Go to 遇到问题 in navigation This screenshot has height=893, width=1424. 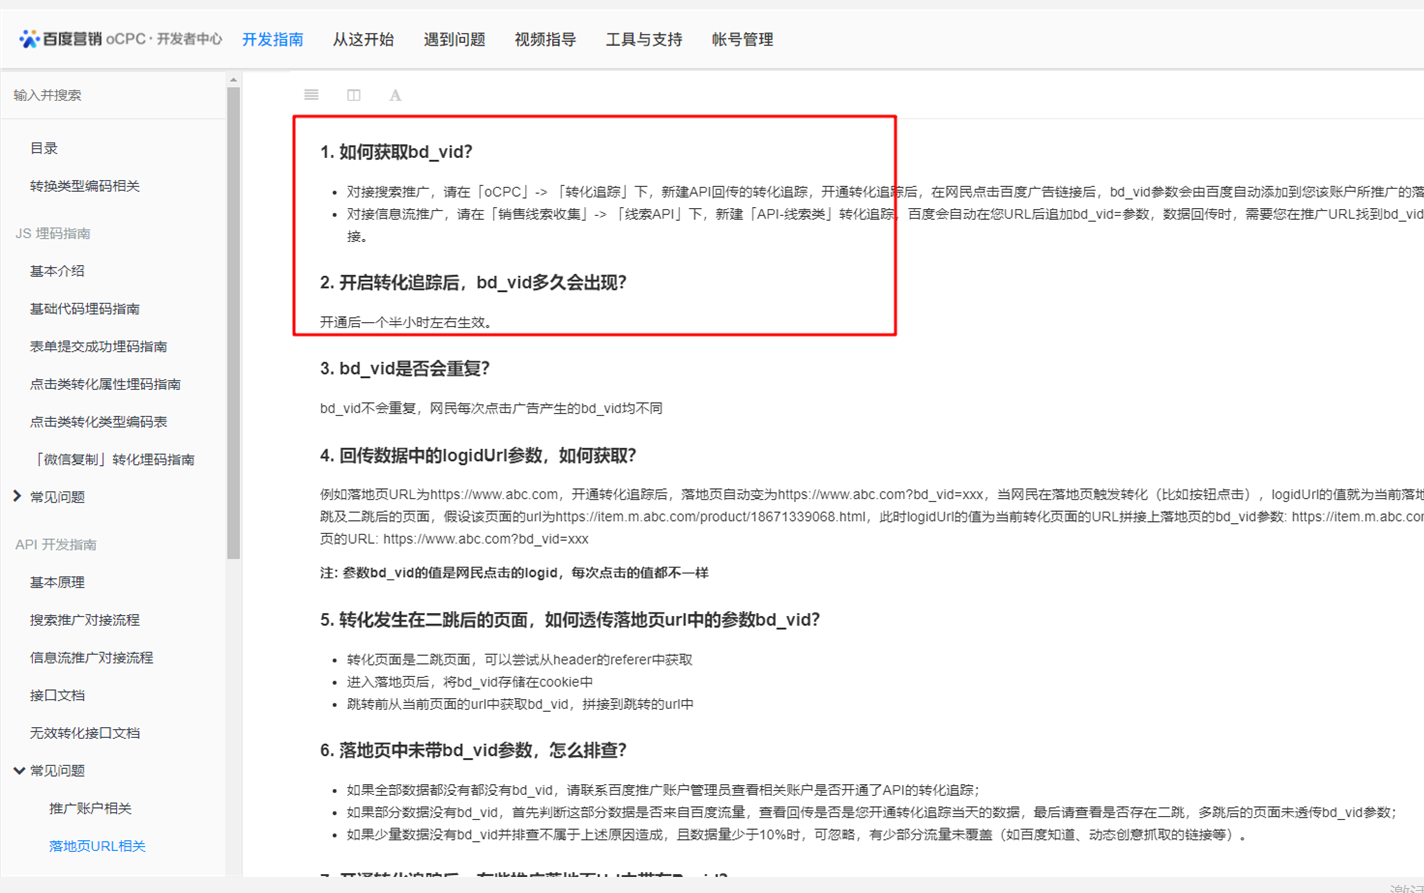tap(454, 40)
